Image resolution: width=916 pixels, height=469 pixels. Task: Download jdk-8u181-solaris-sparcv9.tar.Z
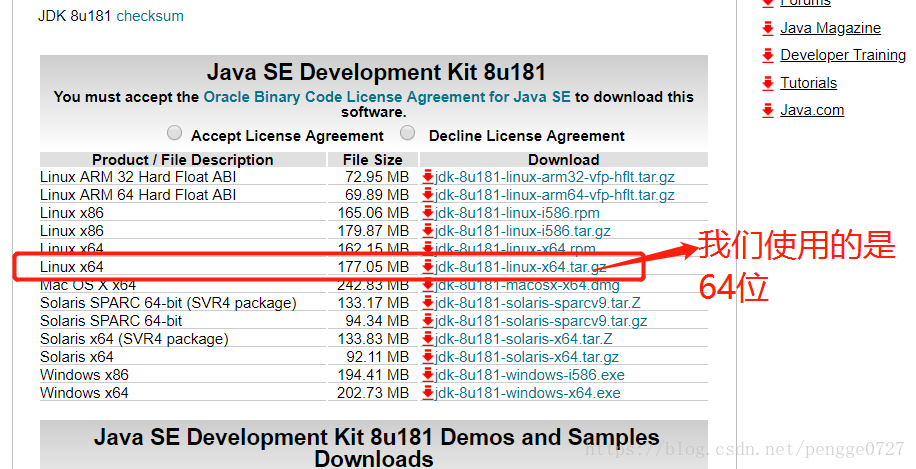(x=537, y=303)
